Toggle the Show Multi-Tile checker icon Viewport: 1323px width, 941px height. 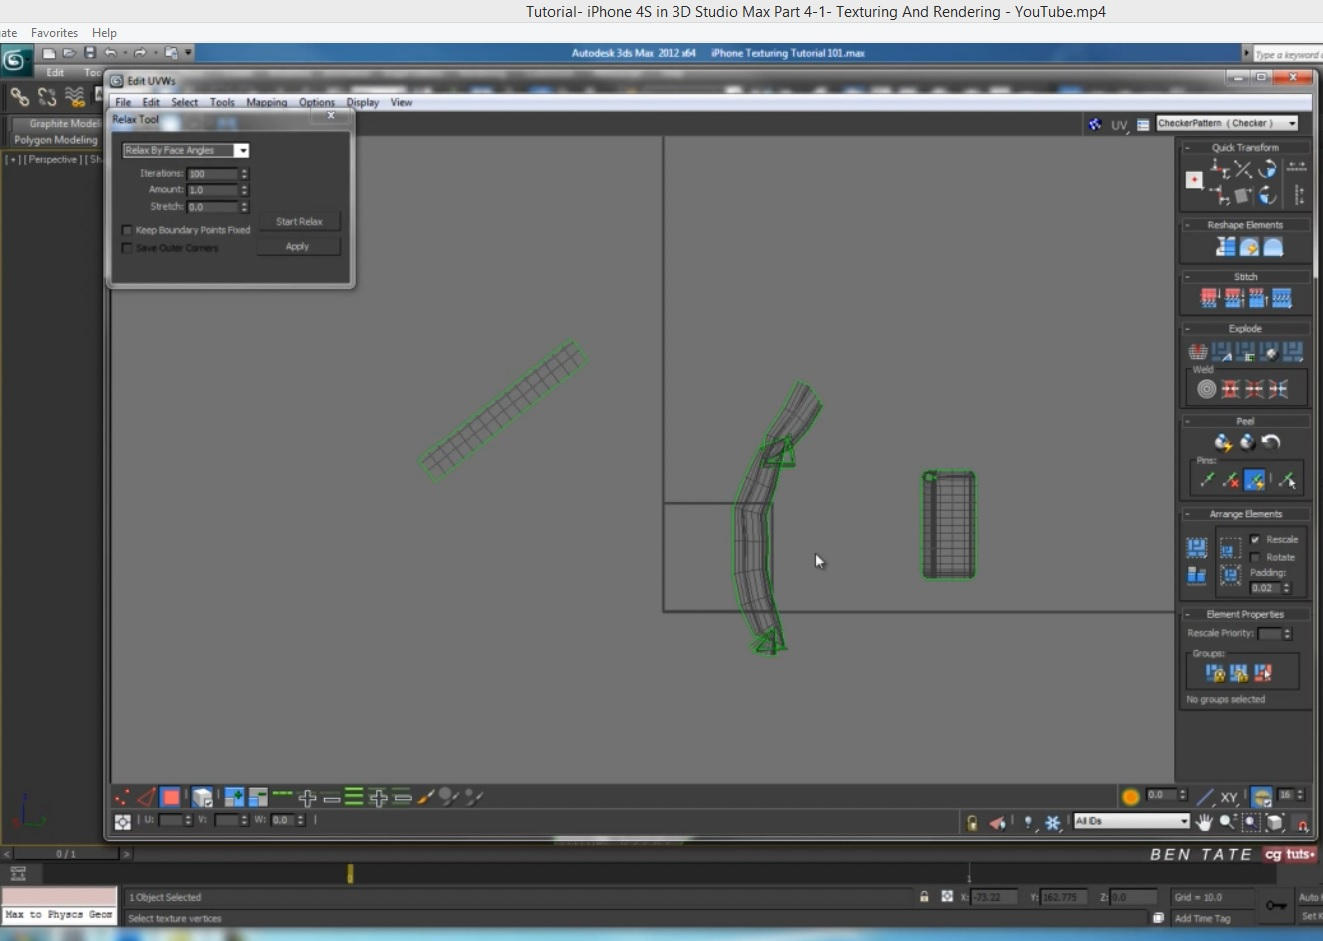point(1094,124)
